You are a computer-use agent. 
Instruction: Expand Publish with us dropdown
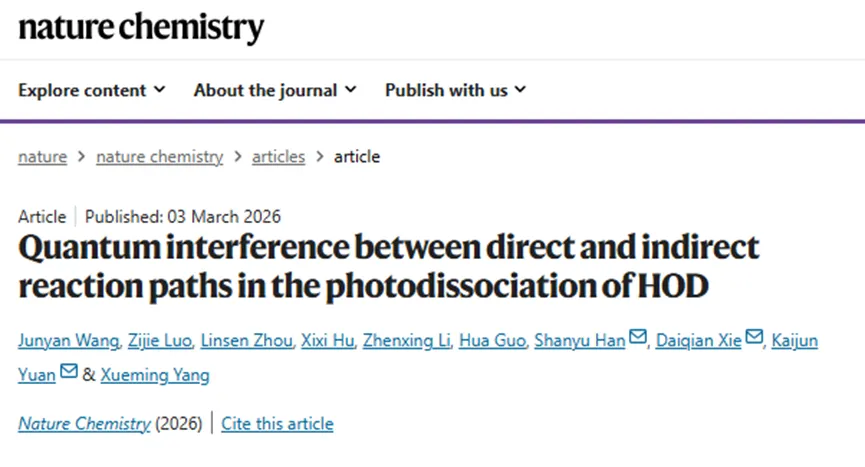[x=455, y=90]
